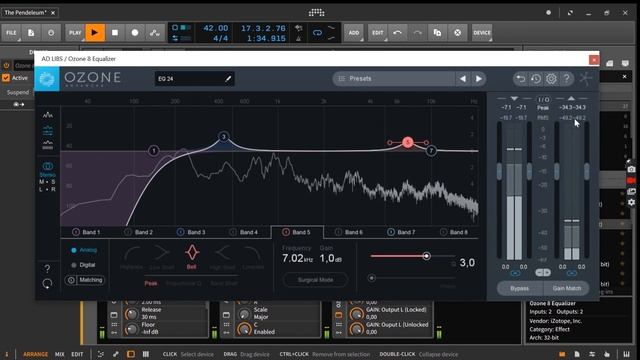Click spectrum display options icon

[48, 115]
